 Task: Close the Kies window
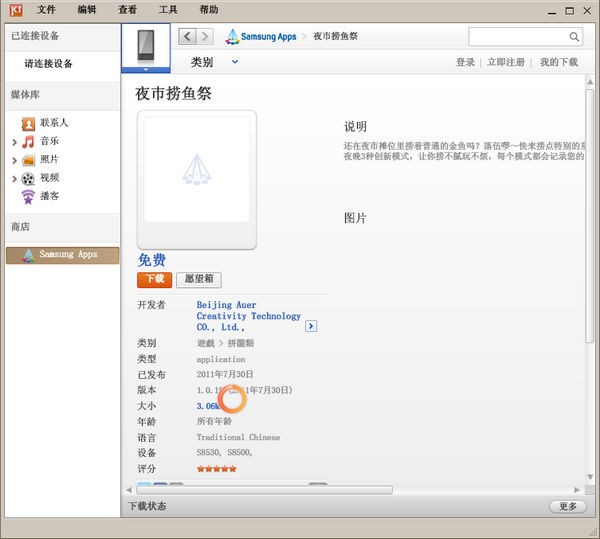[x=587, y=11]
